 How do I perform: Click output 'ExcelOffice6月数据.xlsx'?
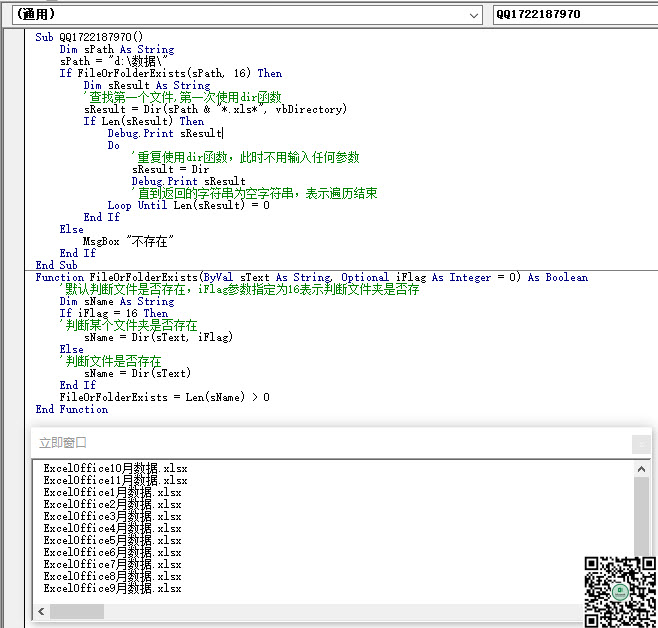pos(112,552)
